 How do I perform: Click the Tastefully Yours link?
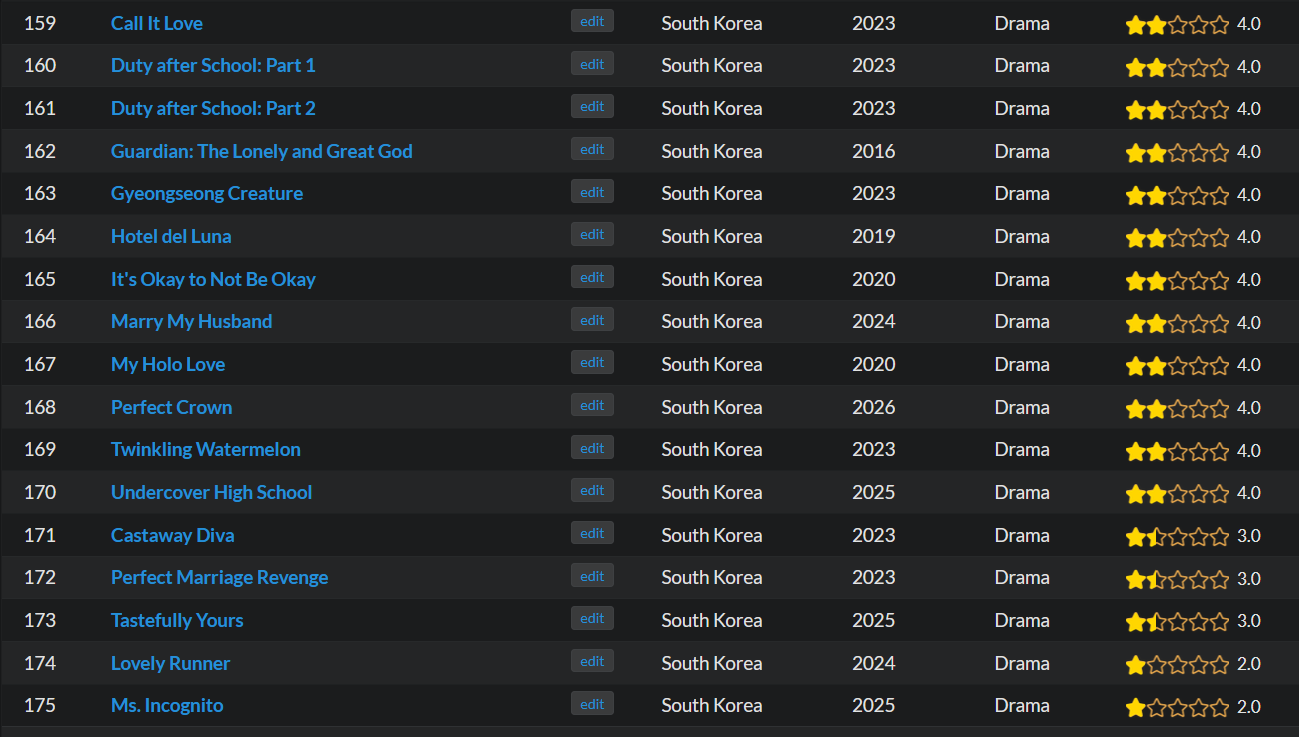(177, 620)
